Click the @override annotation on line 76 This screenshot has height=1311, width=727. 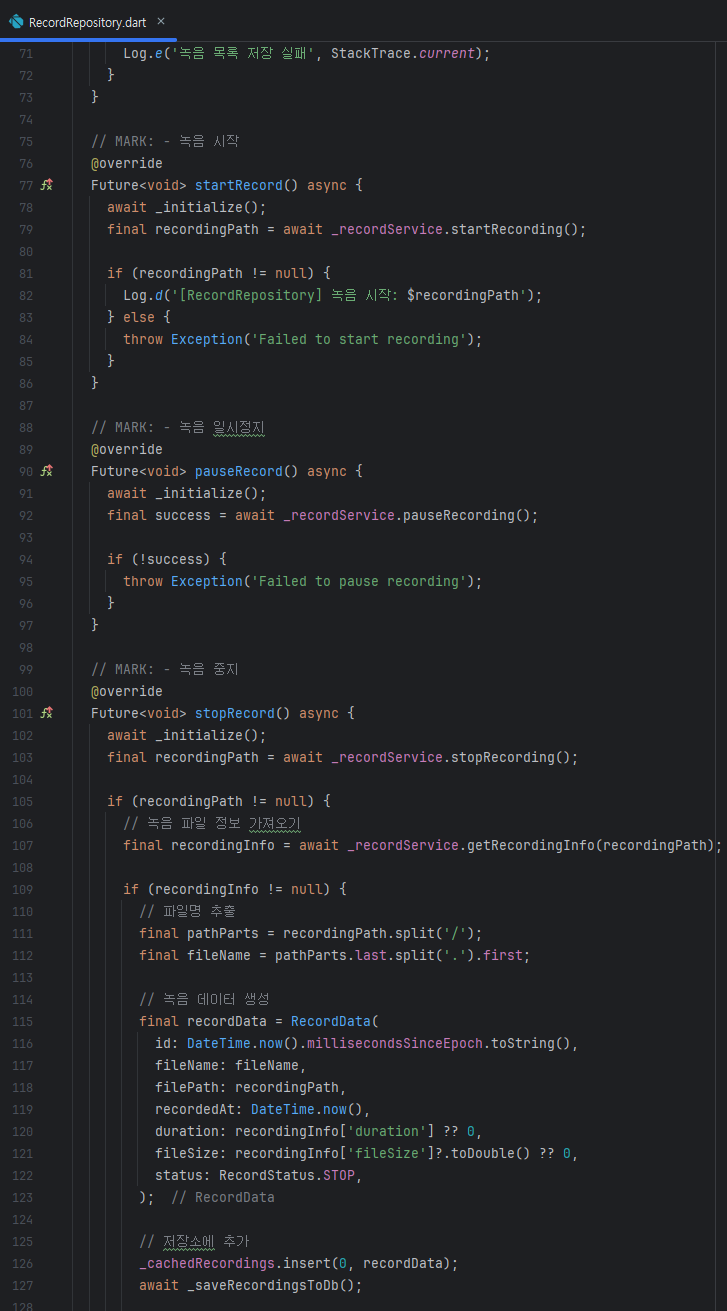click(127, 163)
